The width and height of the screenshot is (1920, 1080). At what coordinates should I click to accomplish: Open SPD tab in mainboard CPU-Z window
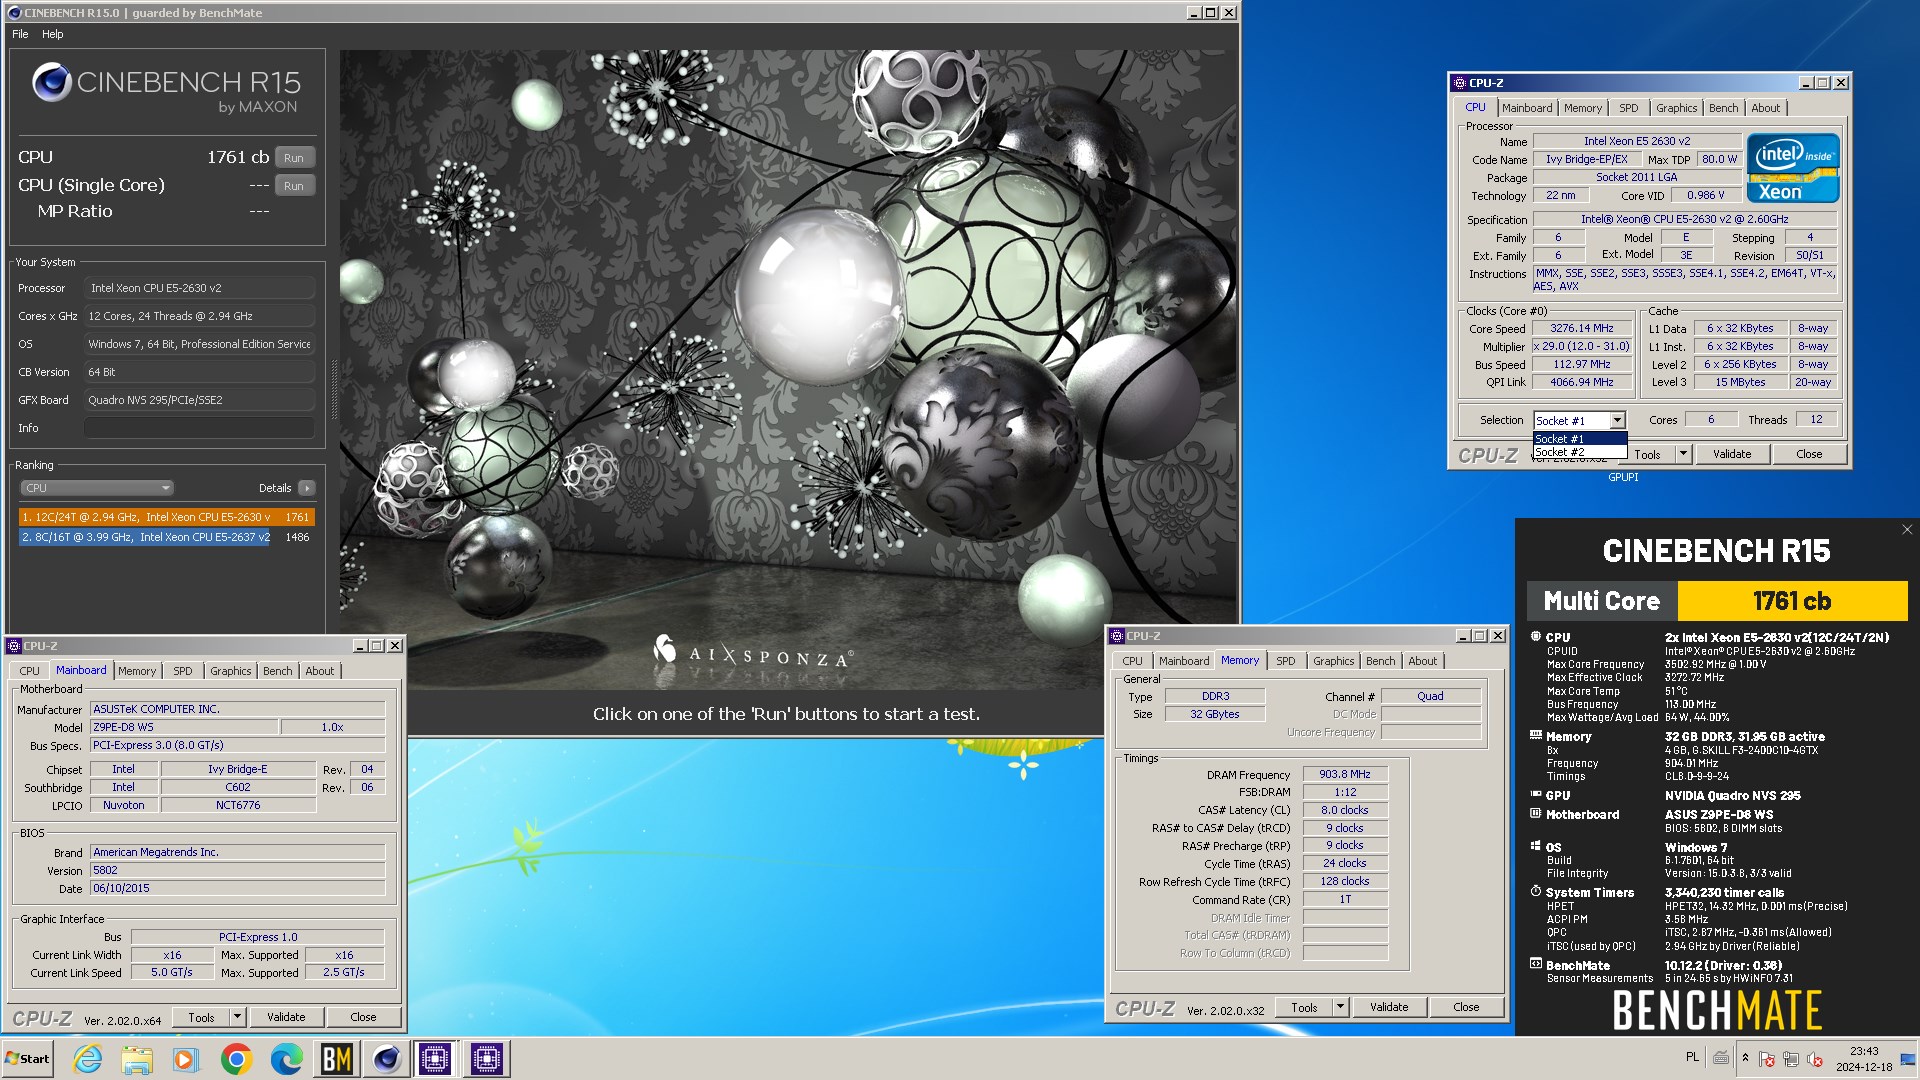click(x=182, y=671)
